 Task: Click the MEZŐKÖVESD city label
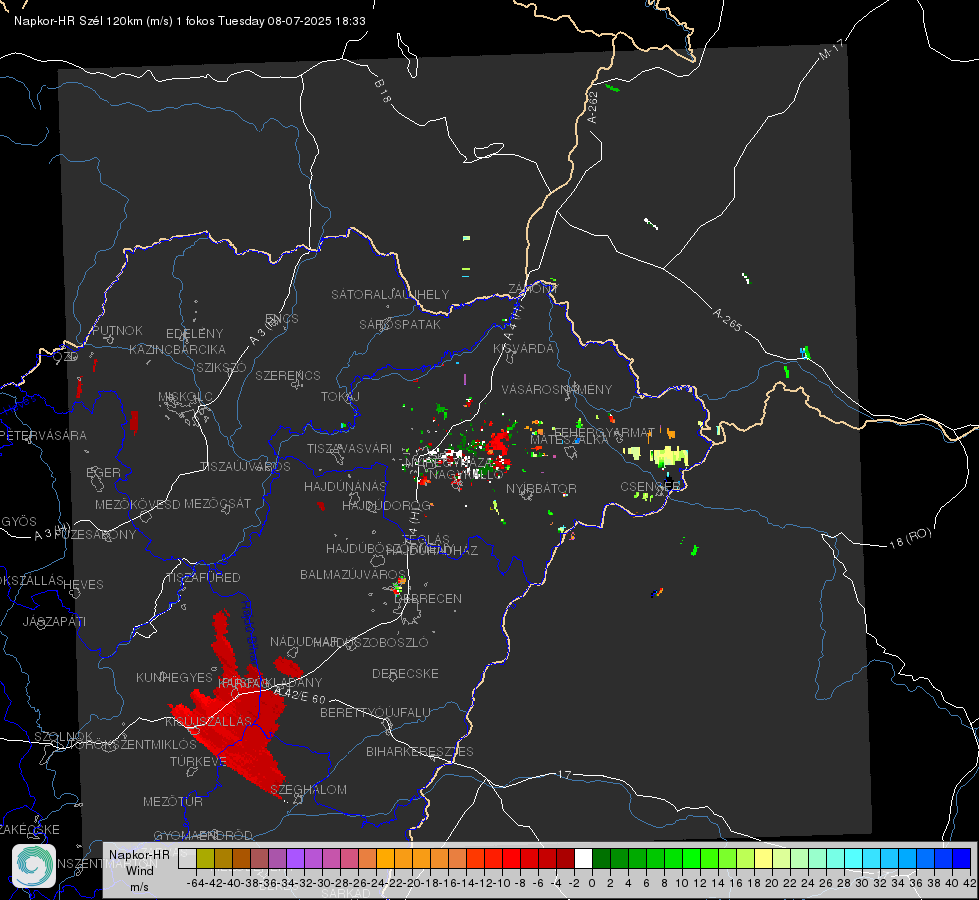(x=137, y=504)
